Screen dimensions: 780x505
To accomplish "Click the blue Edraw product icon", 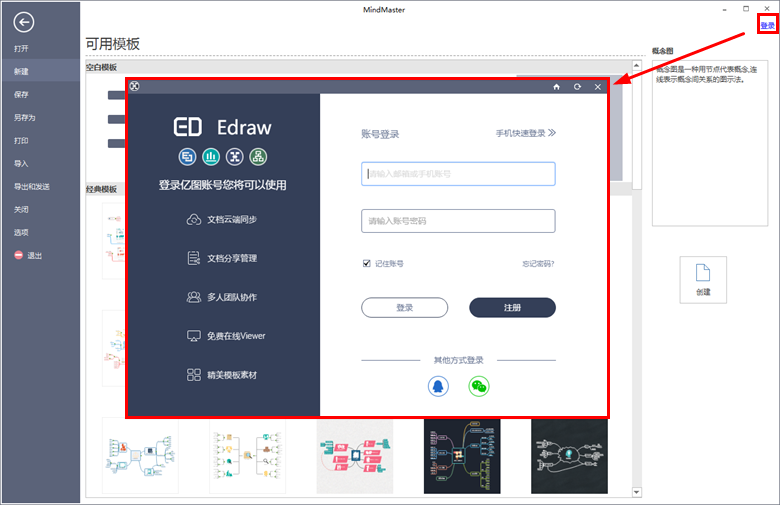I will [x=188, y=157].
